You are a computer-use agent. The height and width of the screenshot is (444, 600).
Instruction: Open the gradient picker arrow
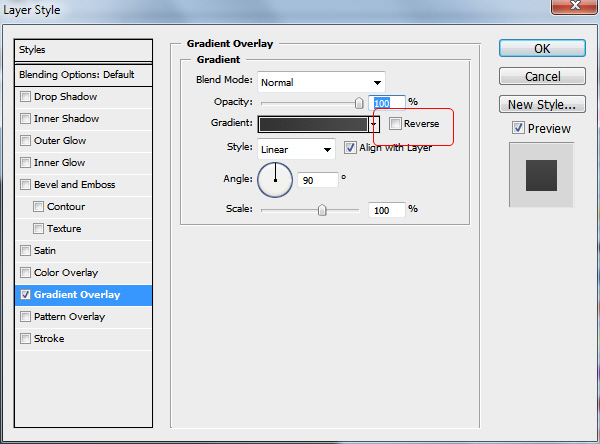point(374,124)
